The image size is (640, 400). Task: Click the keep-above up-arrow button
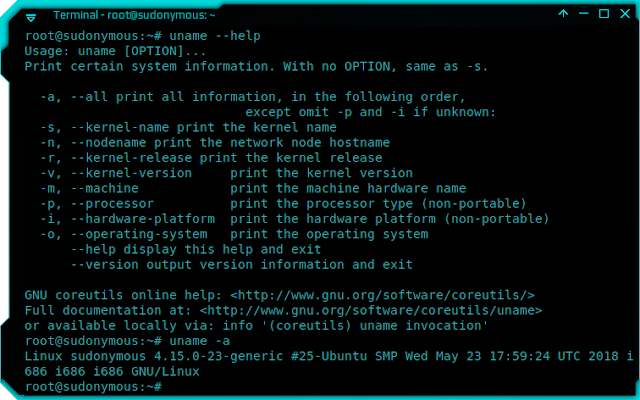click(563, 13)
